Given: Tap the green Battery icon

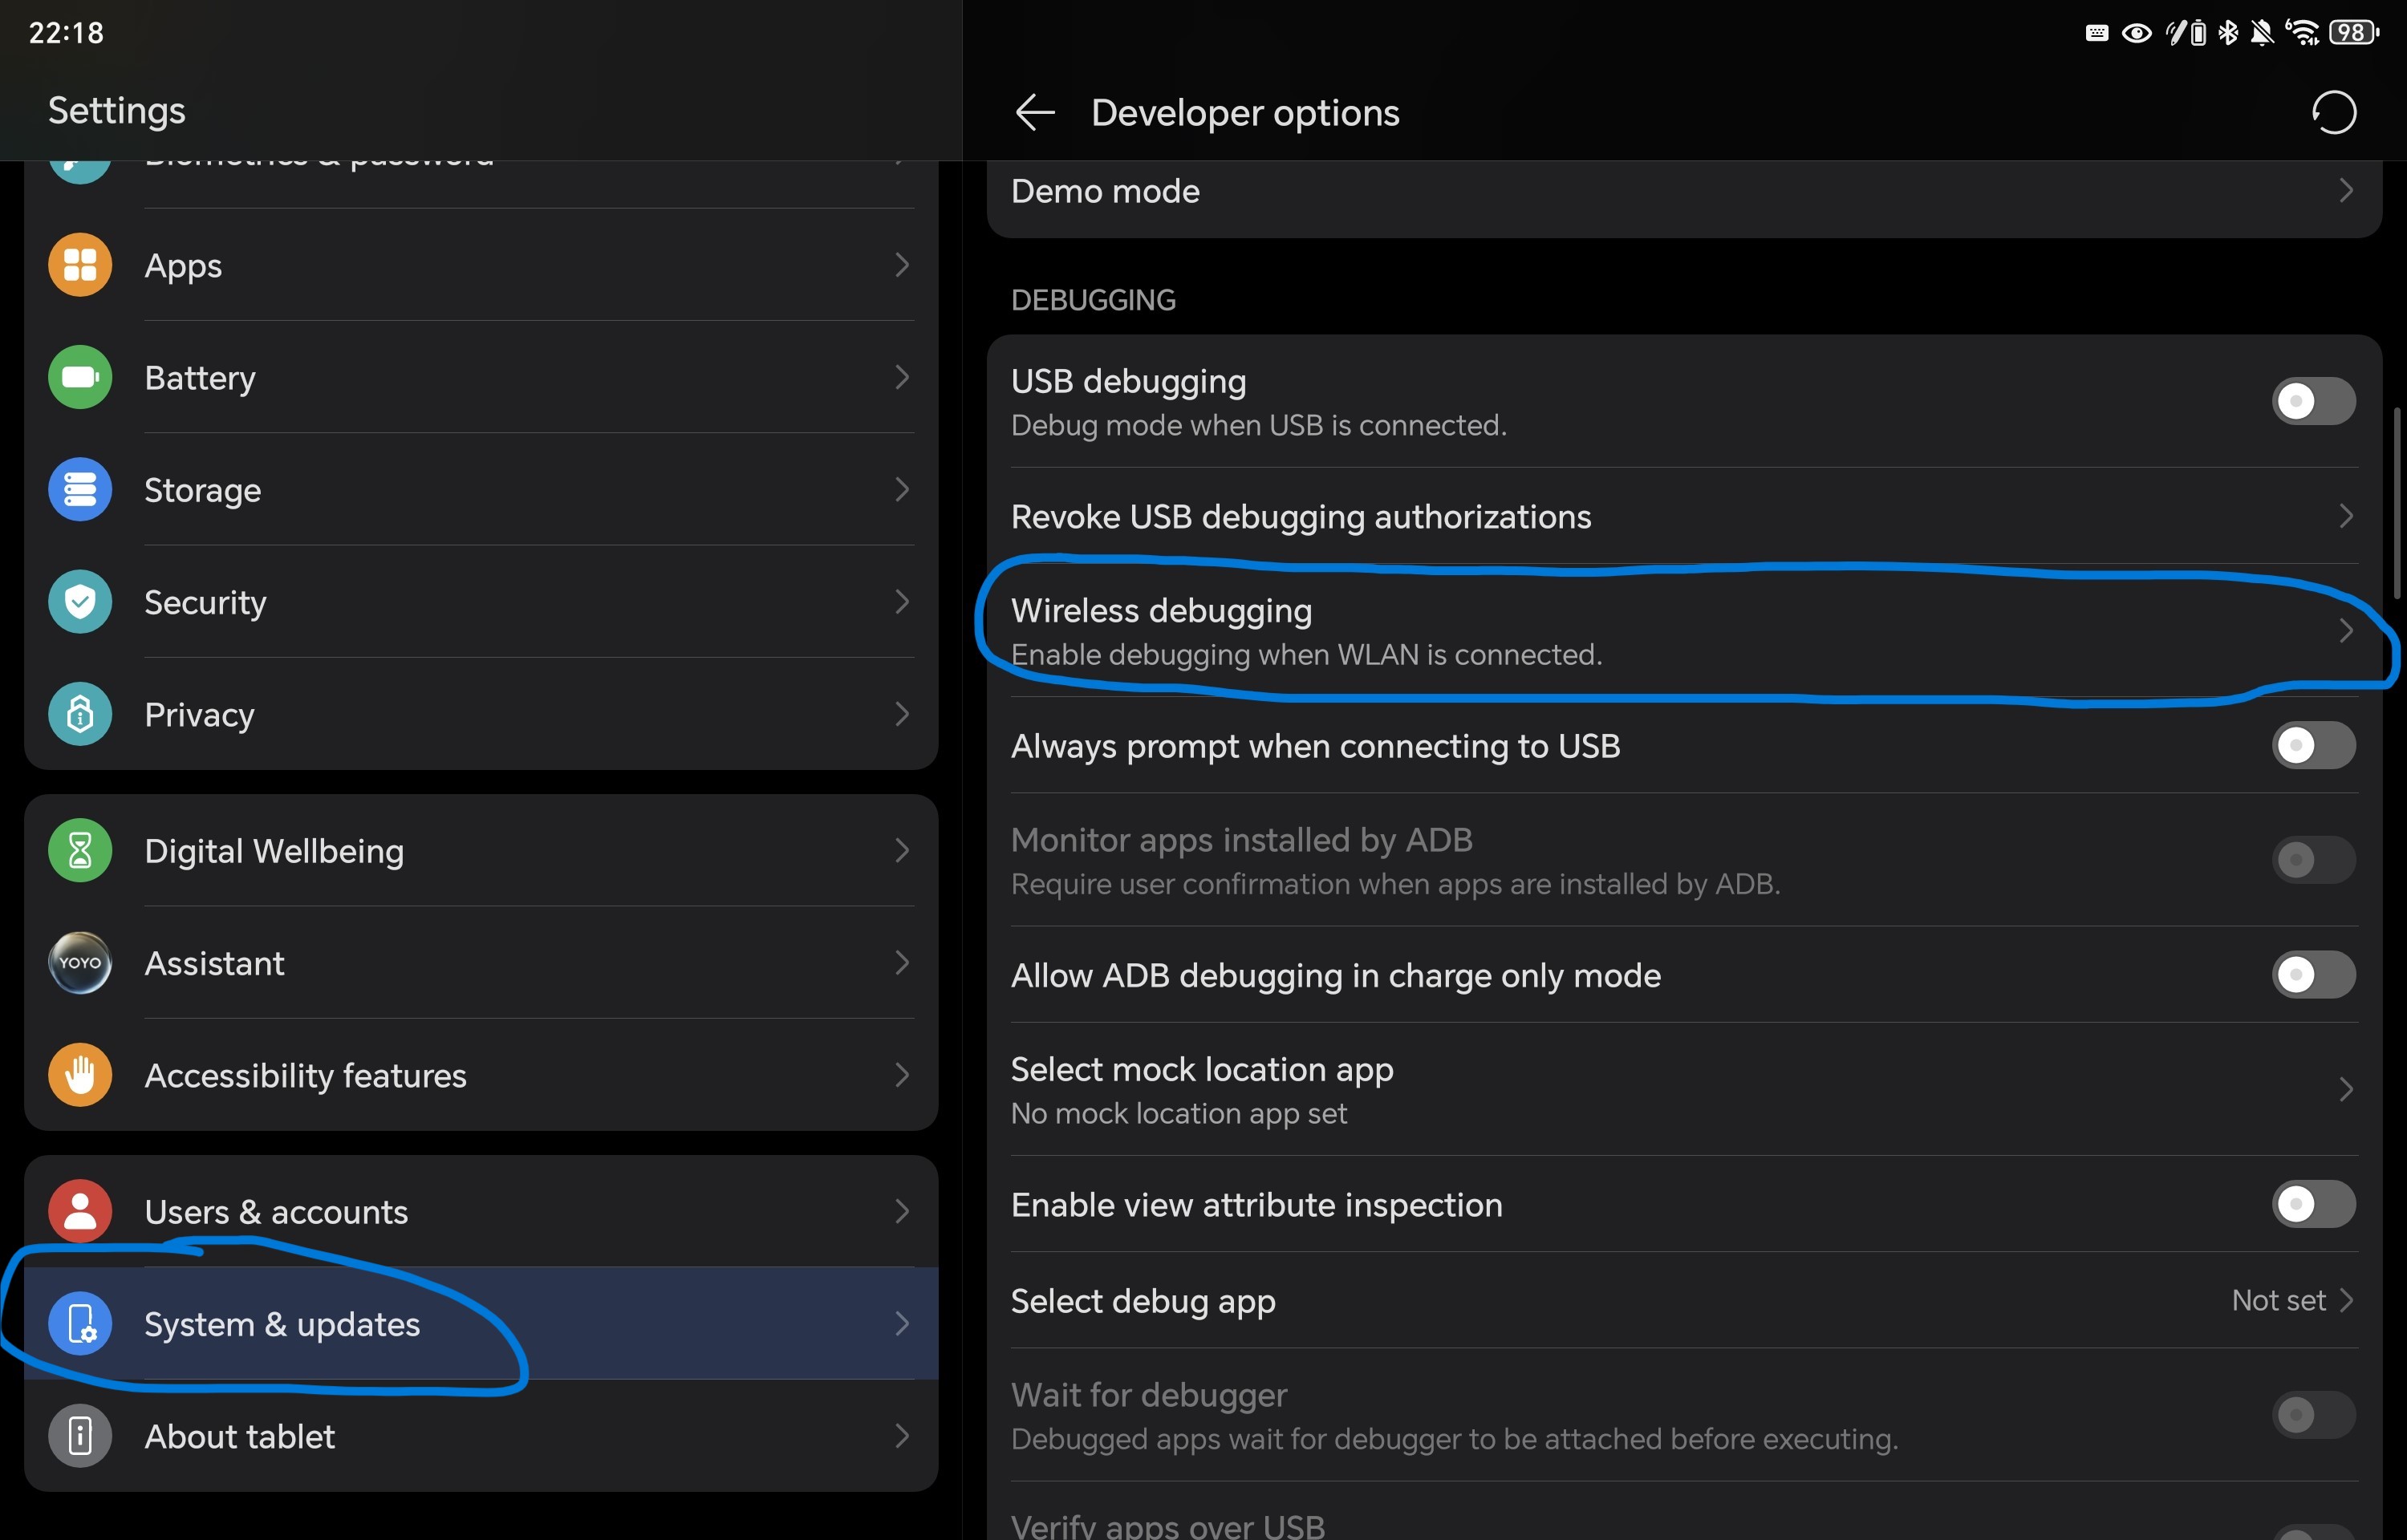Looking at the screenshot, I should pyautogui.click(x=80, y=377).
